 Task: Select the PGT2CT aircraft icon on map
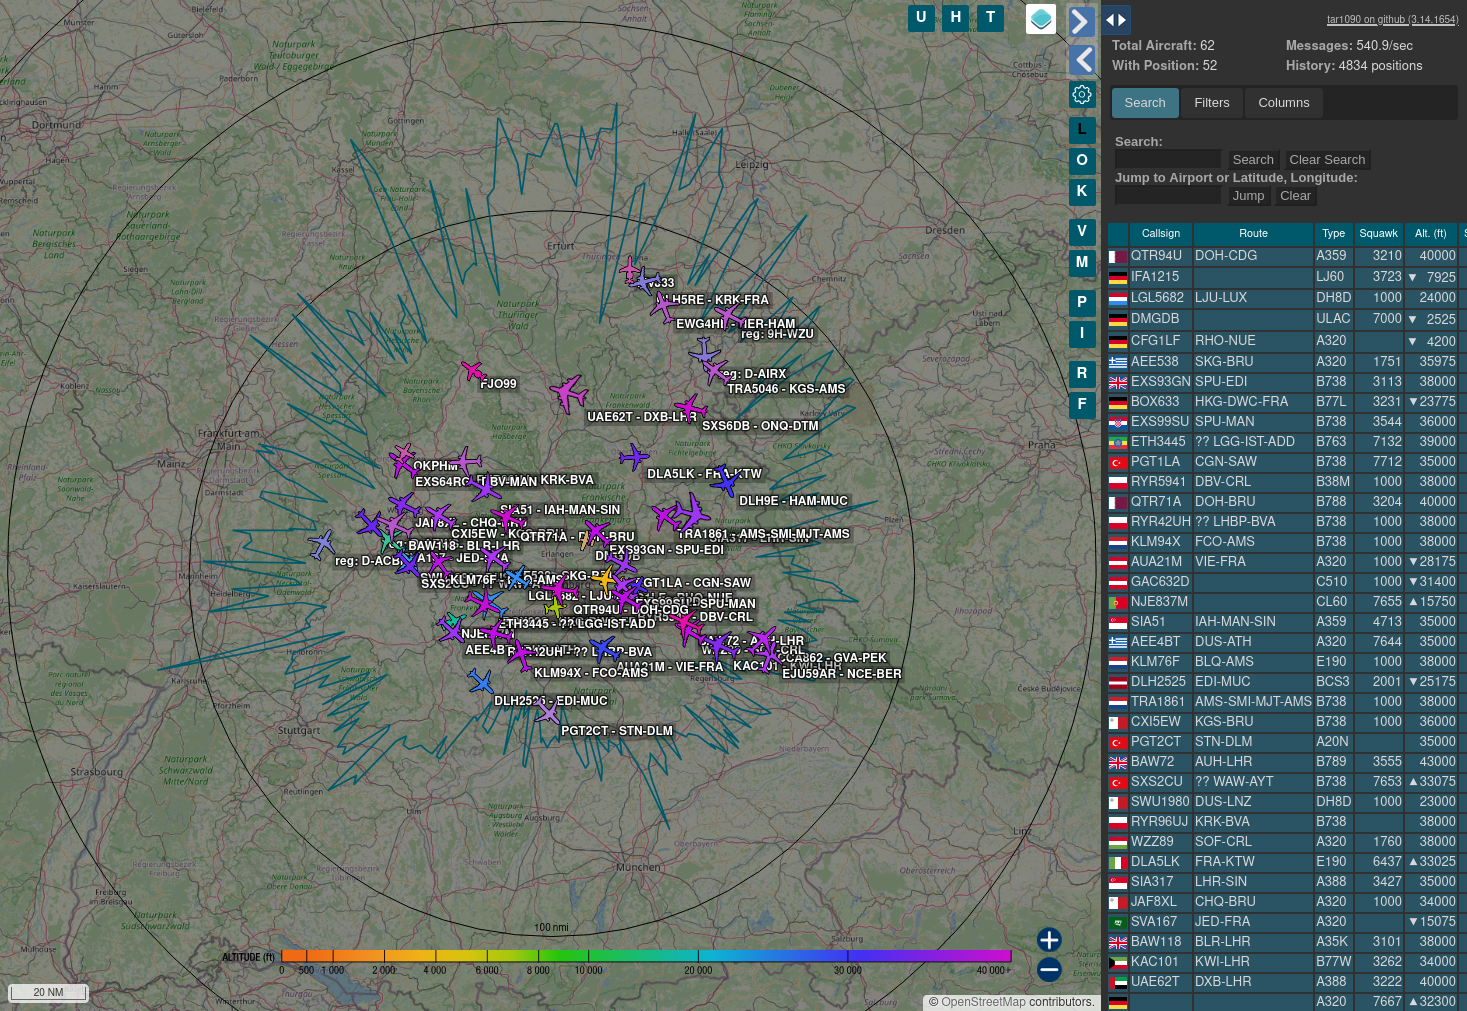pos(547,712)
